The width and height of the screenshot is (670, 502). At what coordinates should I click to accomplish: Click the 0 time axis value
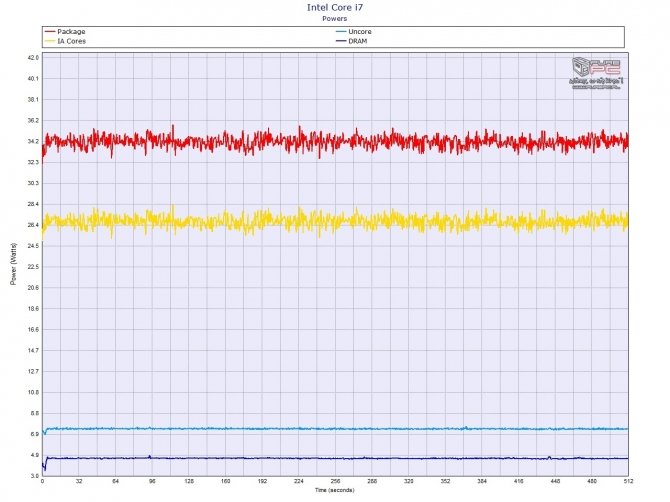point(42,481)
